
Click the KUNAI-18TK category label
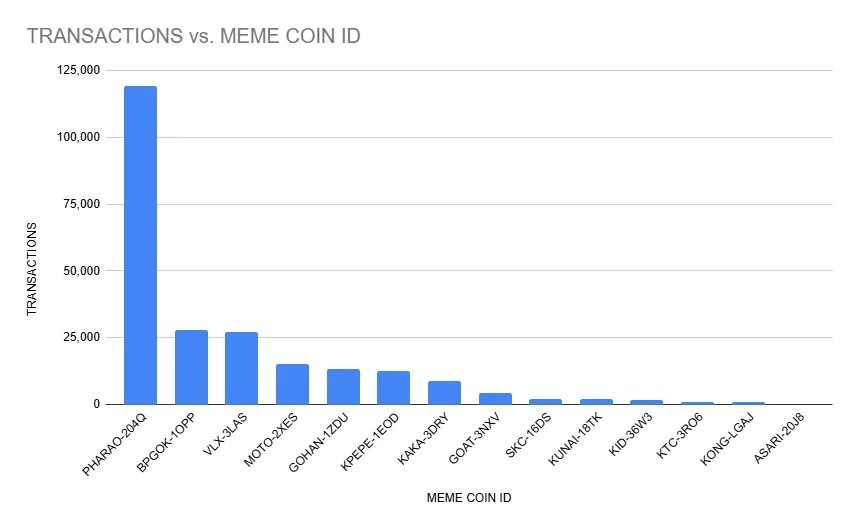(575, 439)
